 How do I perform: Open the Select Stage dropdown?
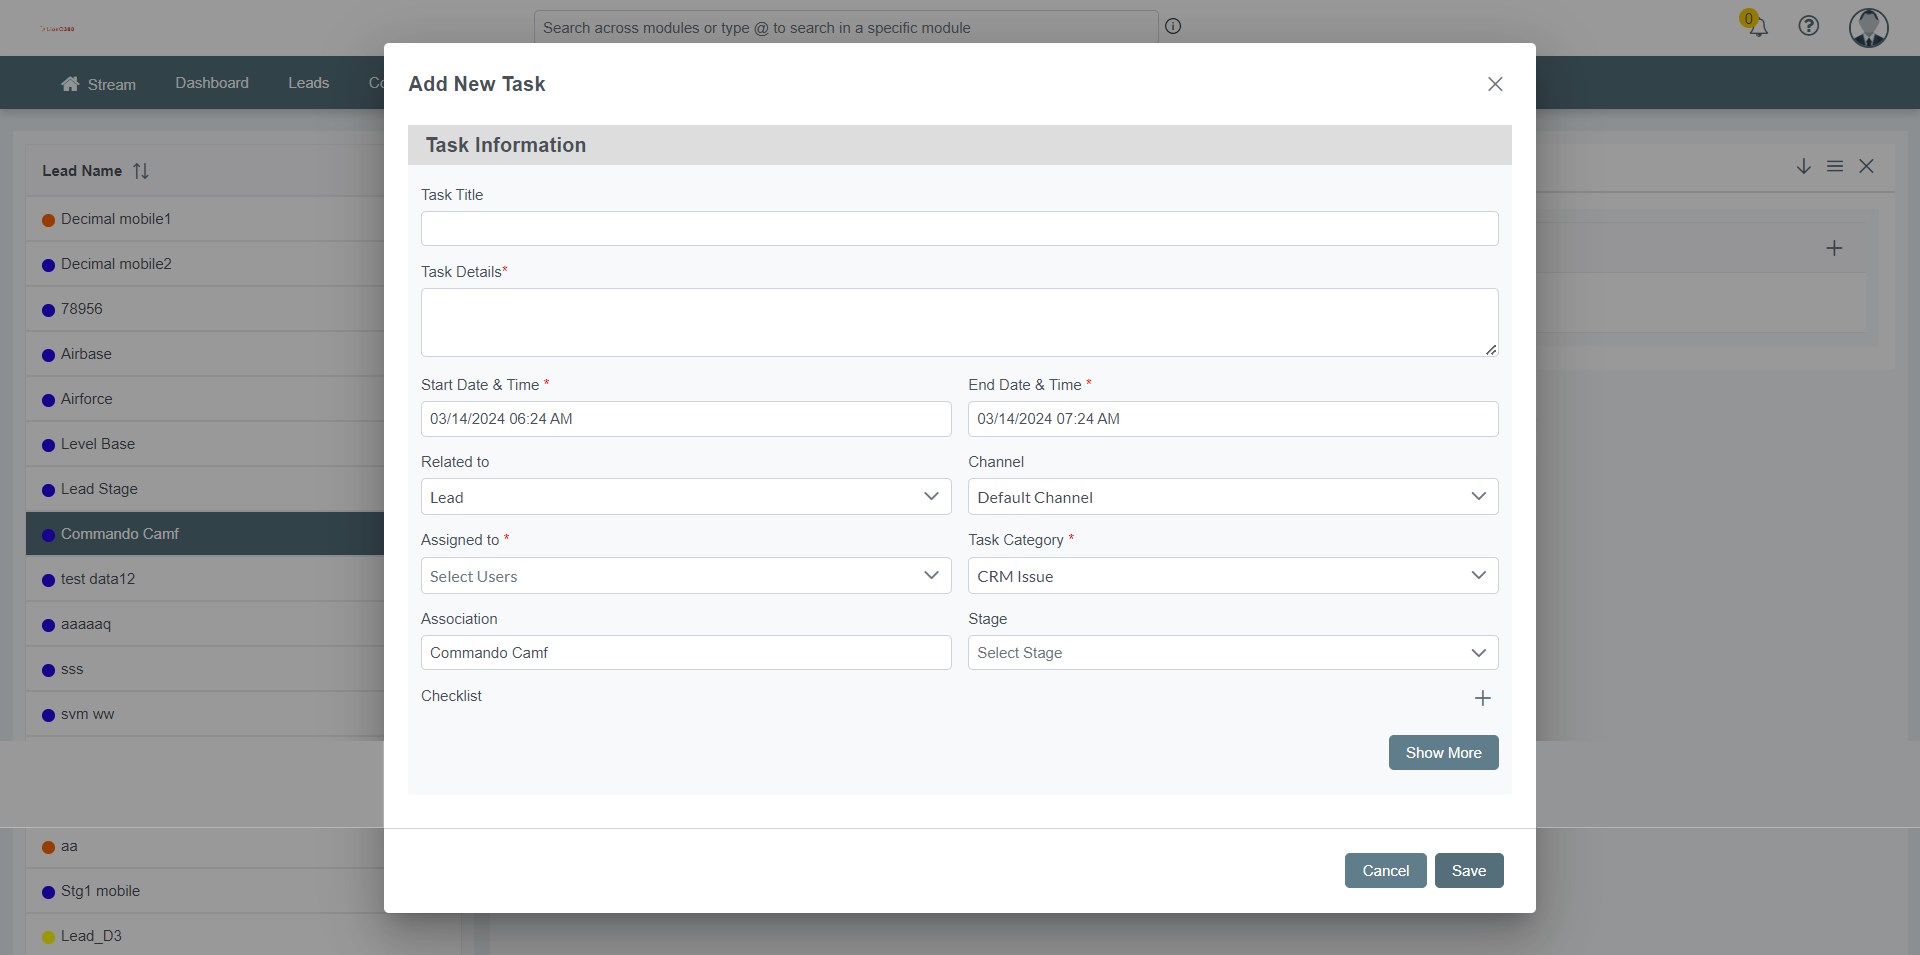[x=1232, y=653]
